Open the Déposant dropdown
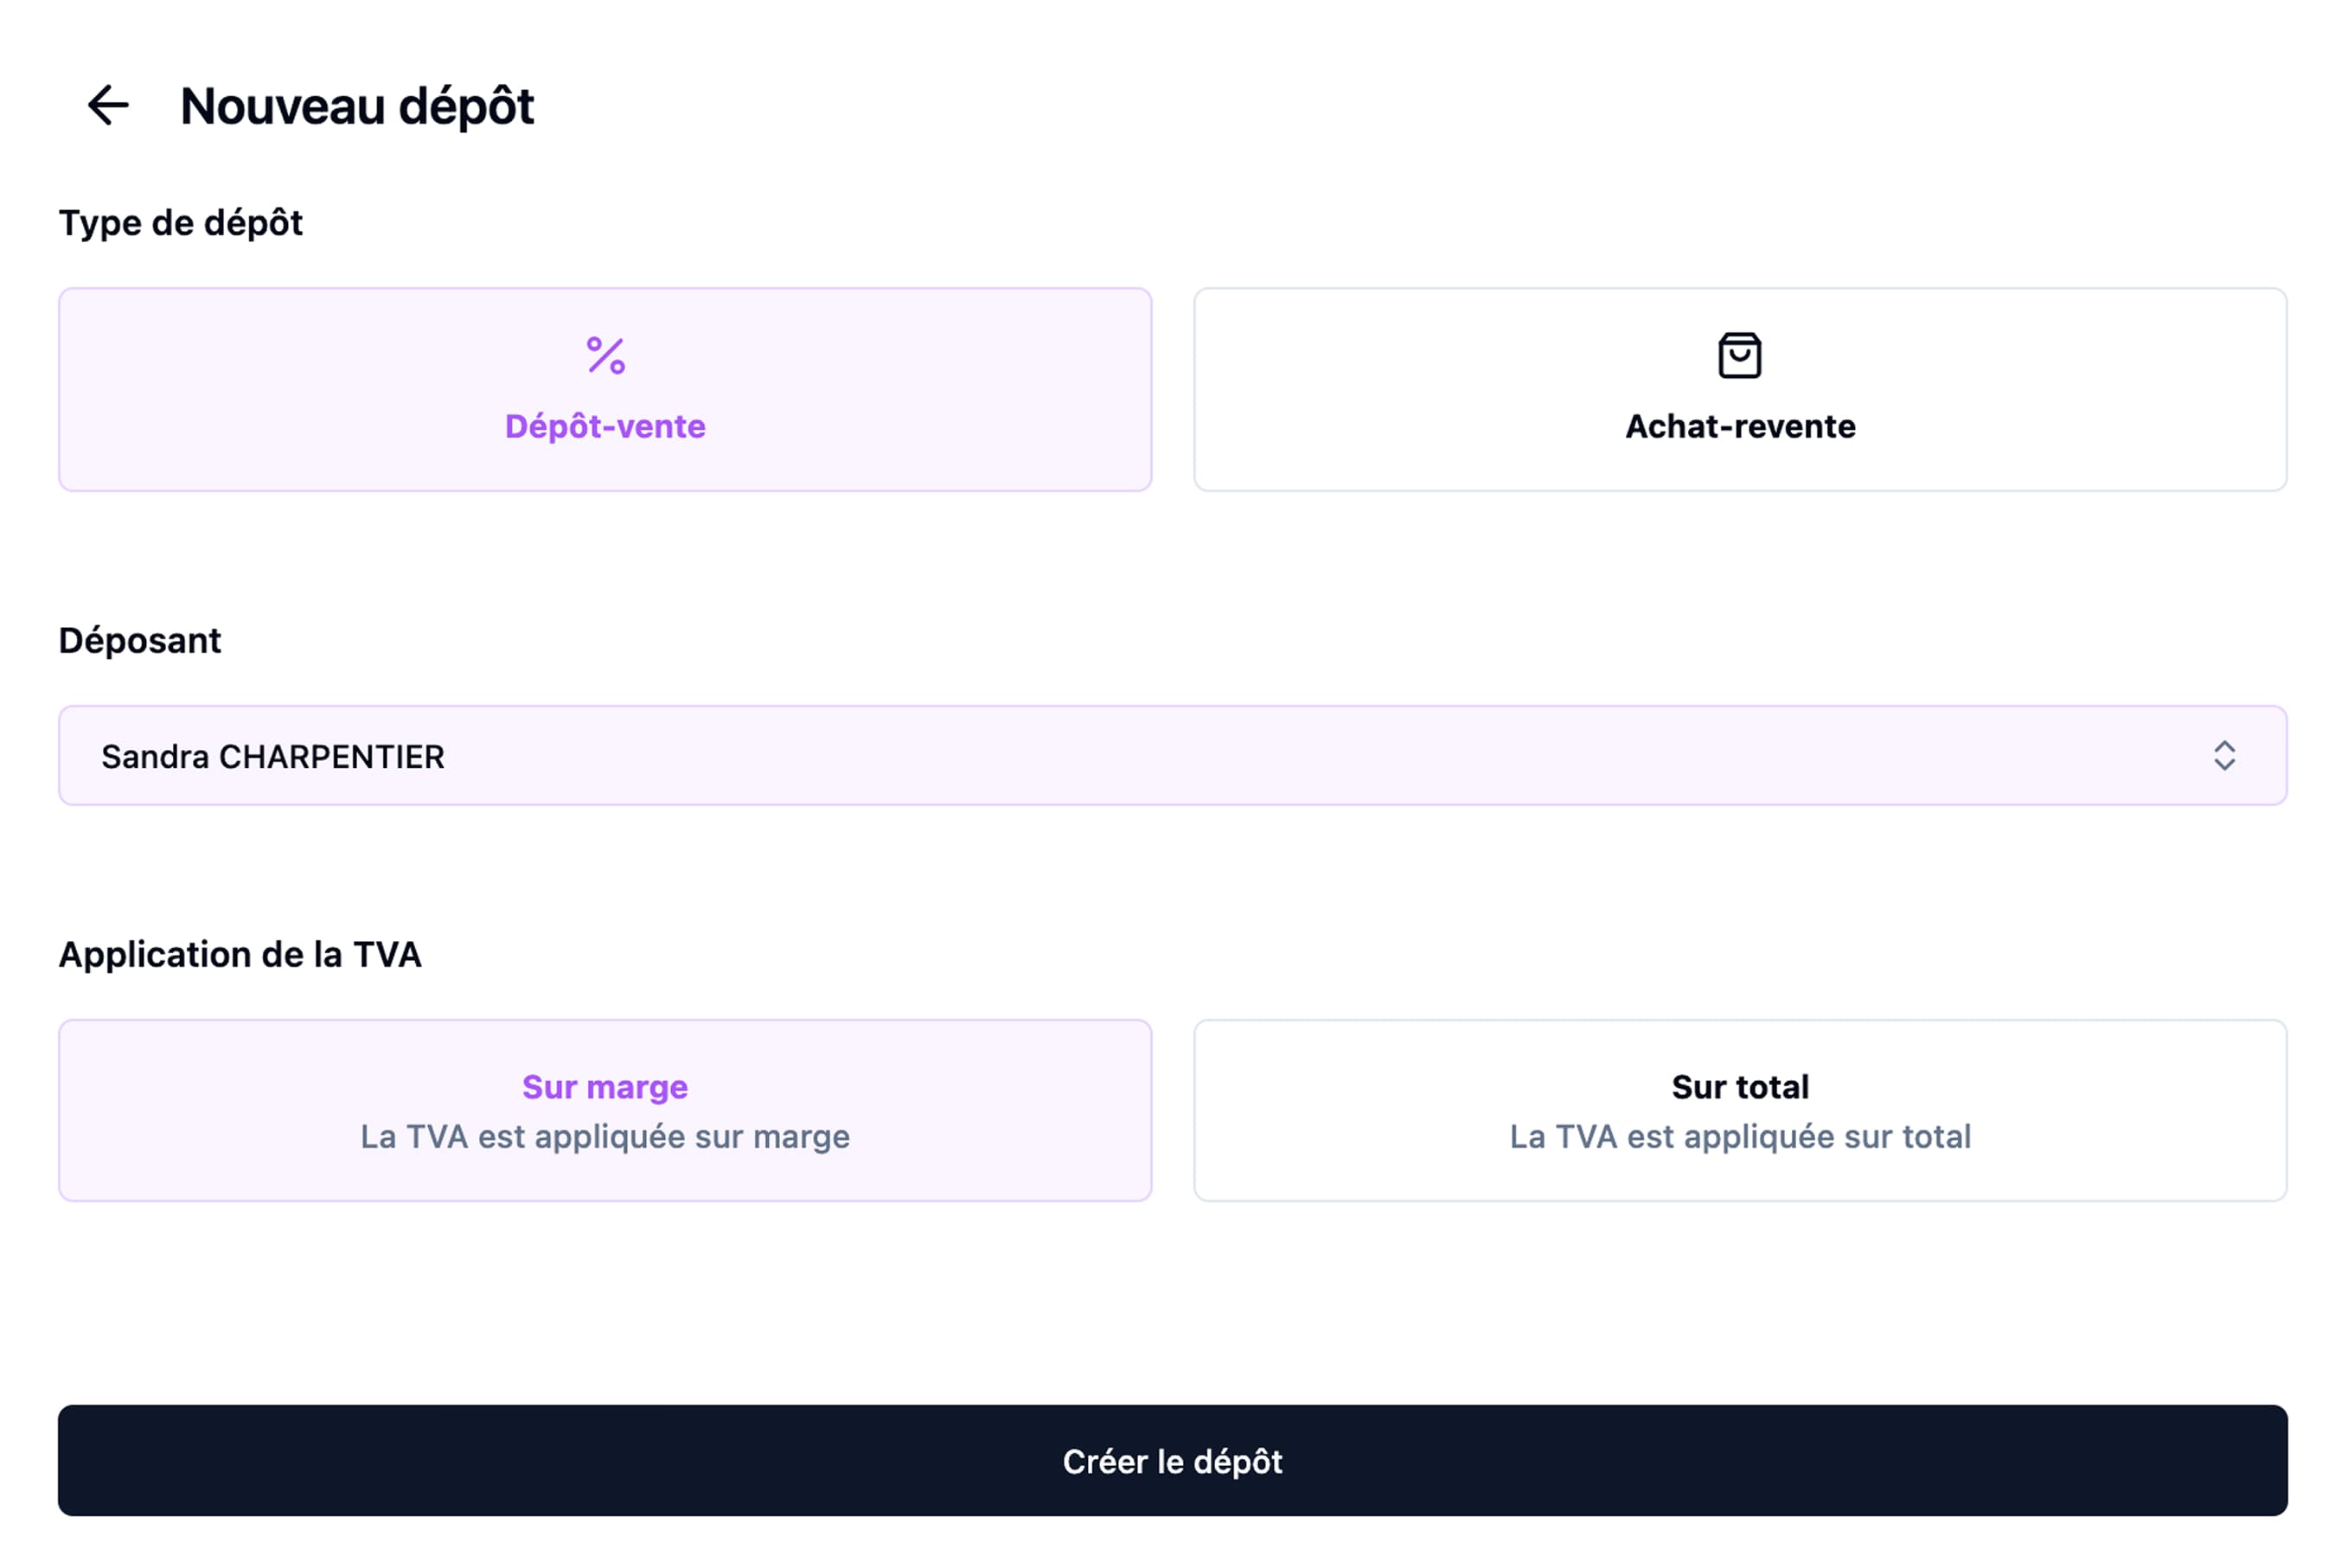This screenshot has height=1568, width=2341. tap(1172, 755)
